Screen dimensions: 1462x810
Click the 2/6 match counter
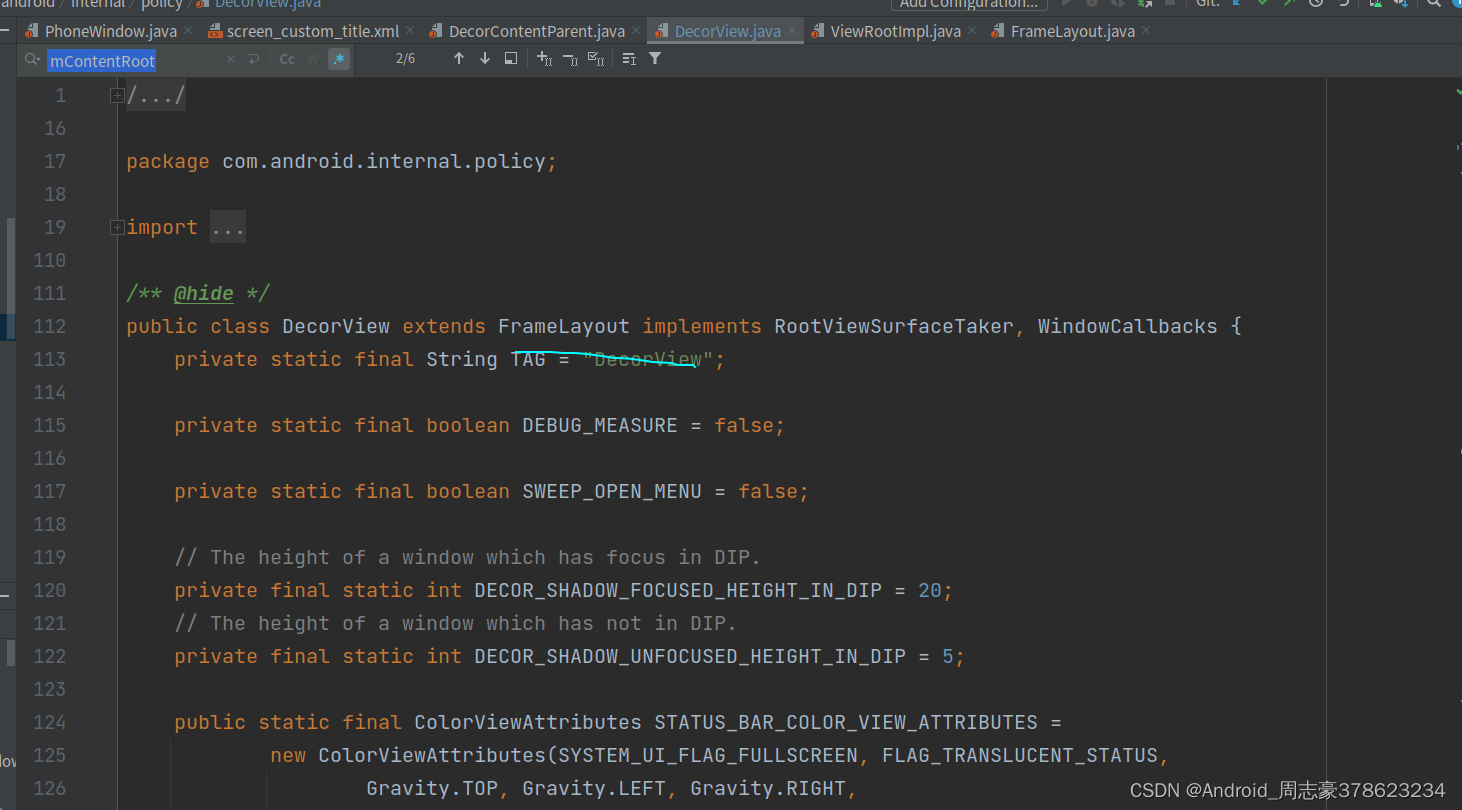pos(406,59)
